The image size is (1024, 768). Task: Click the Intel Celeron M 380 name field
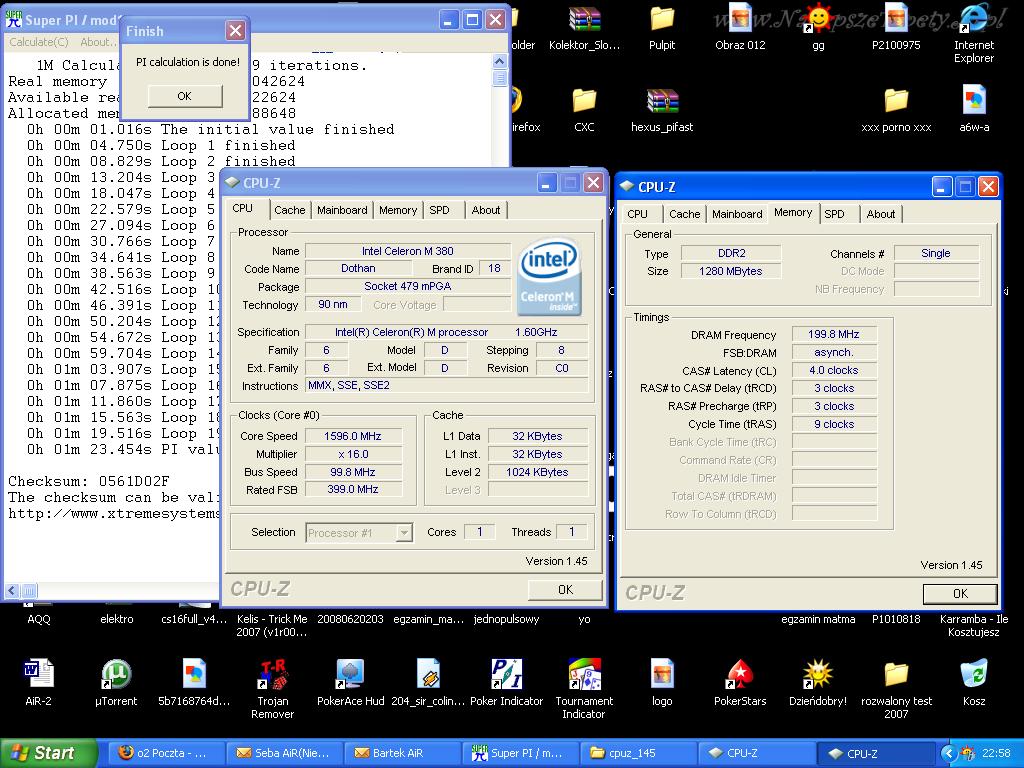[x=408, y=251]
